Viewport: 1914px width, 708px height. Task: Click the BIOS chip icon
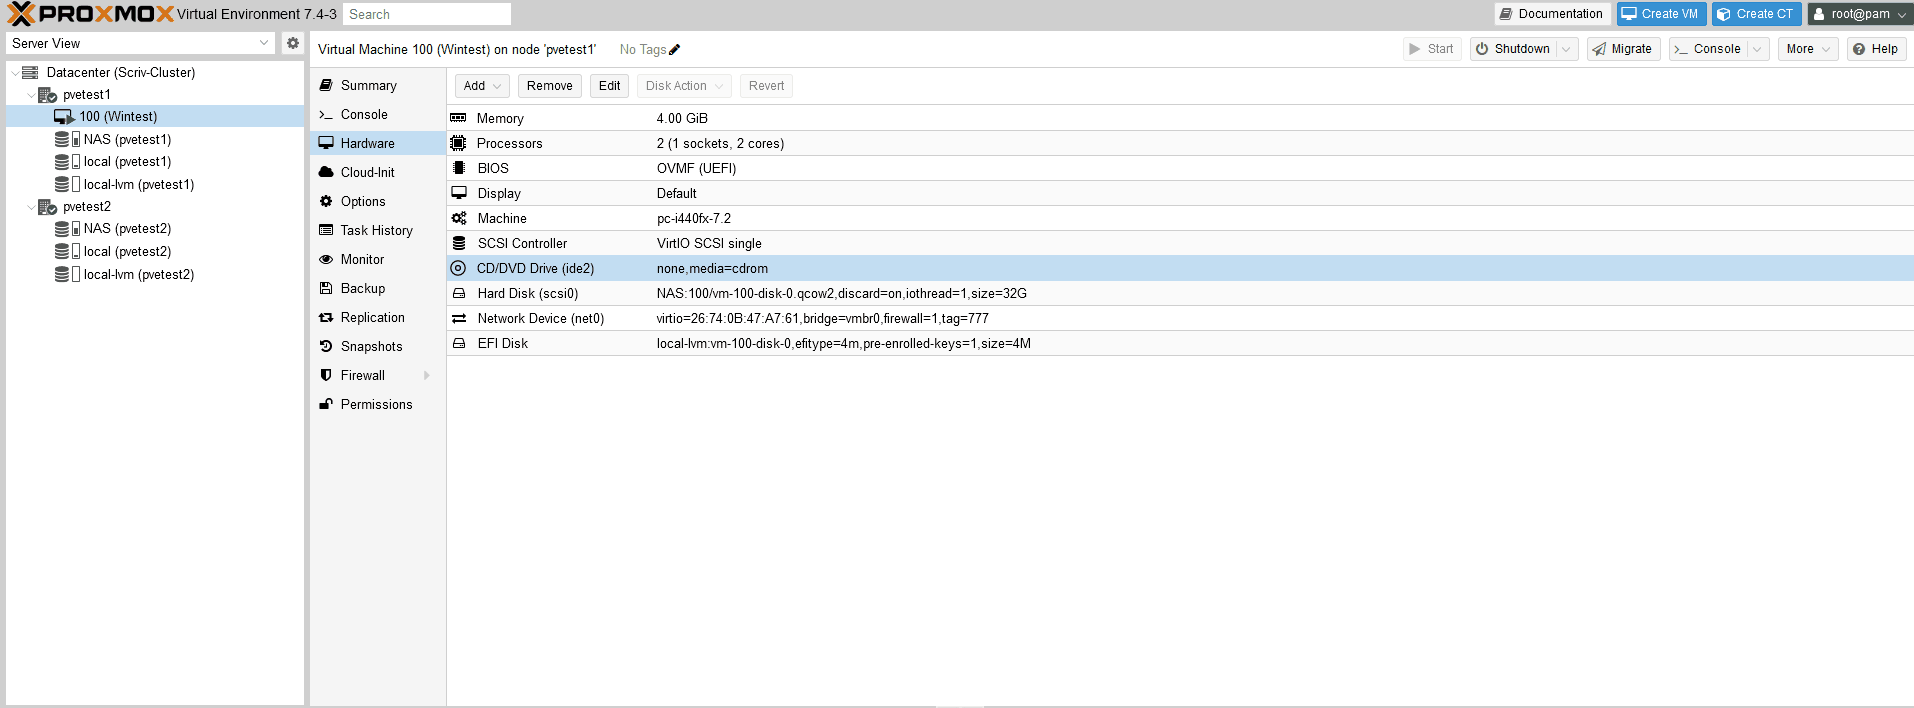tap(458, 168)
